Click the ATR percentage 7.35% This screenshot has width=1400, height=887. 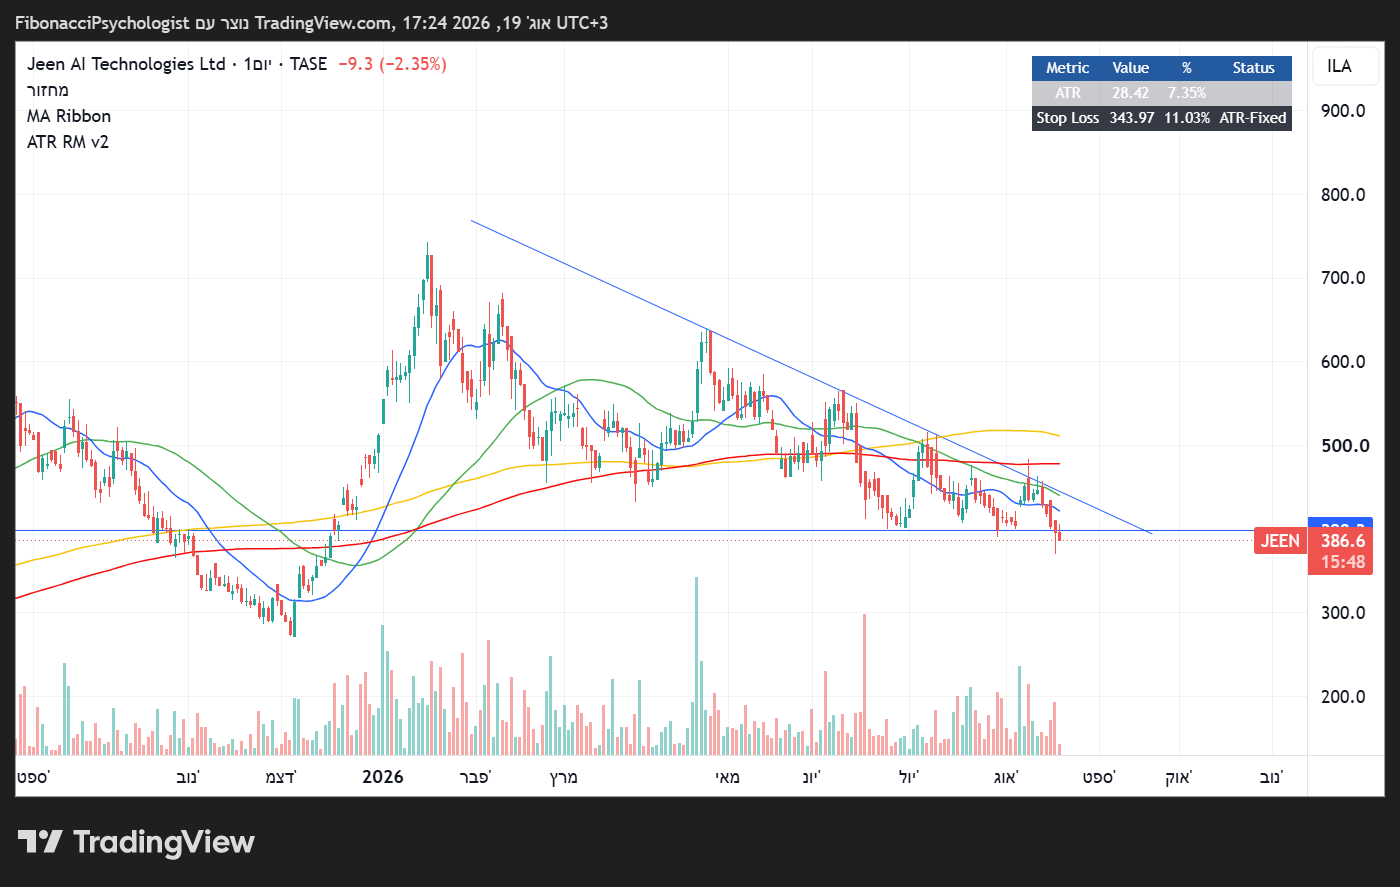pos(1187,93)
